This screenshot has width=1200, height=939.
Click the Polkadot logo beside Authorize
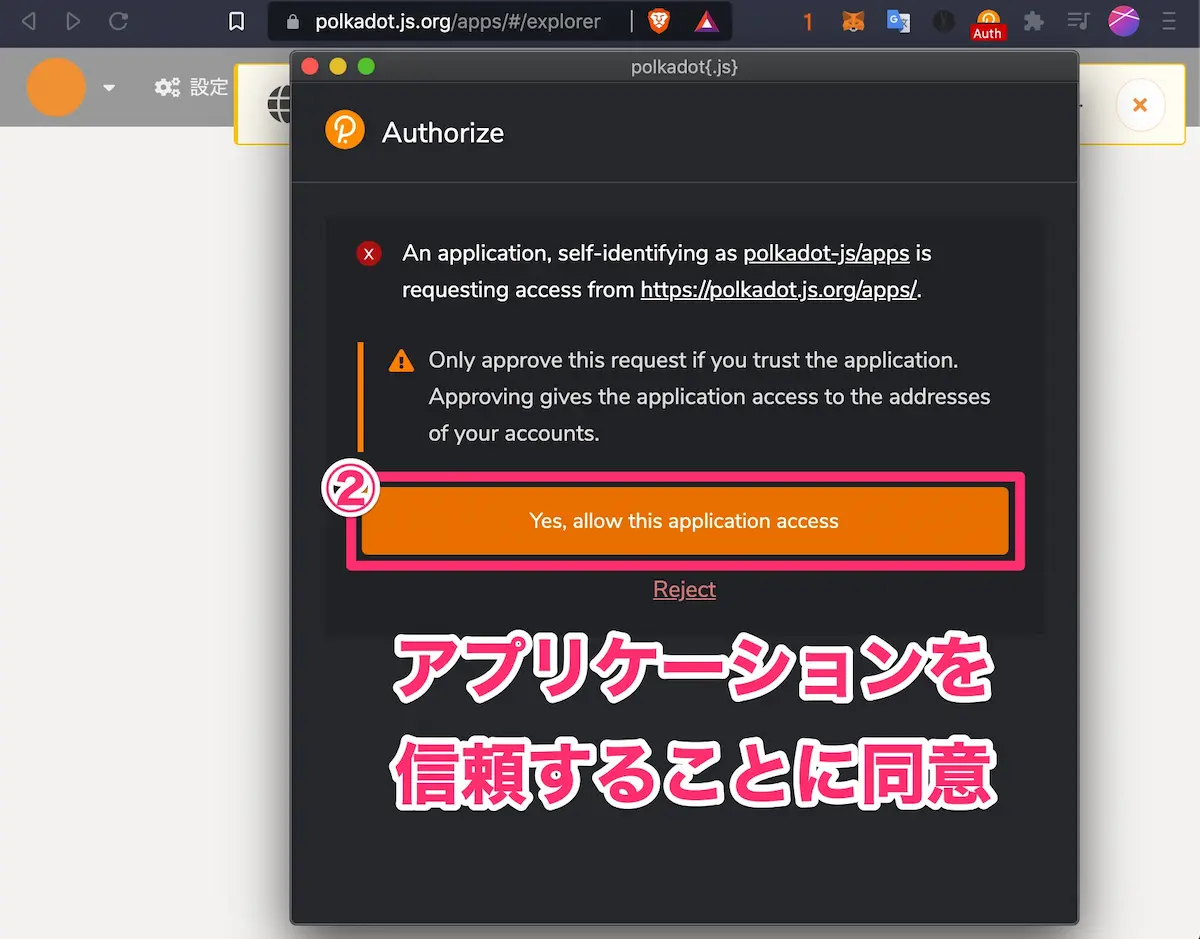pyautogui.click(x=345, y=131)
